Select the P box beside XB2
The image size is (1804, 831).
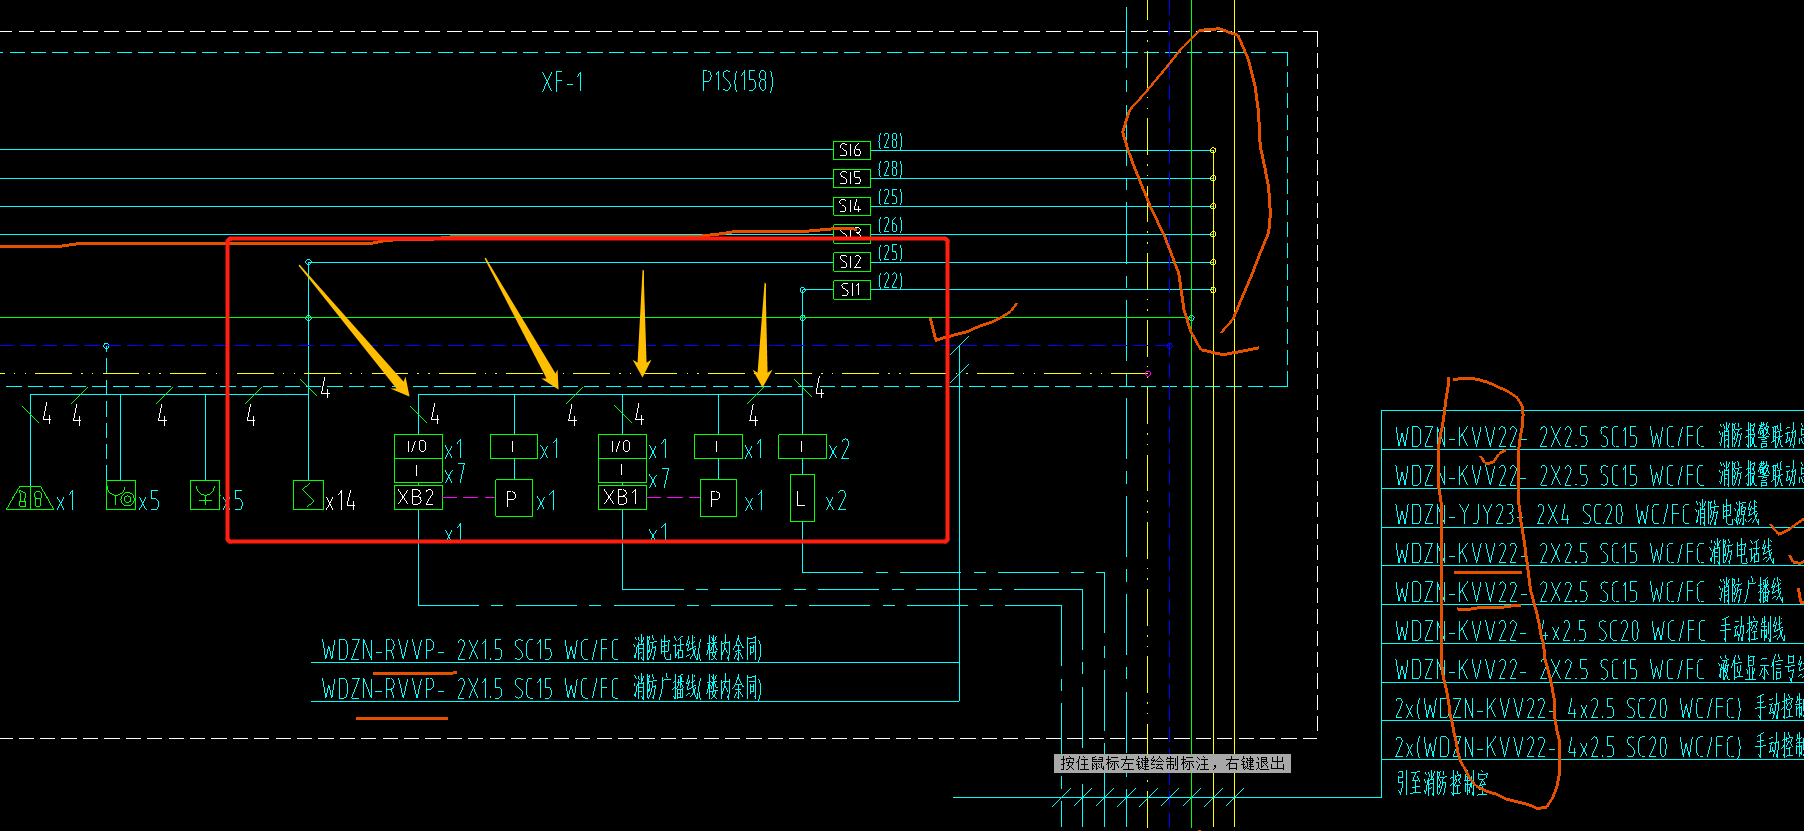tap(513, 498)
